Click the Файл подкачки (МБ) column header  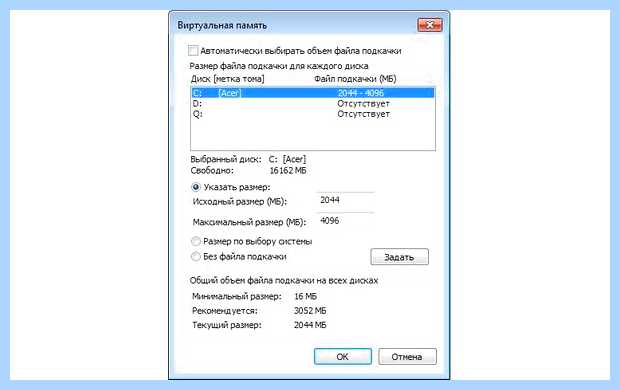(355, 79)
